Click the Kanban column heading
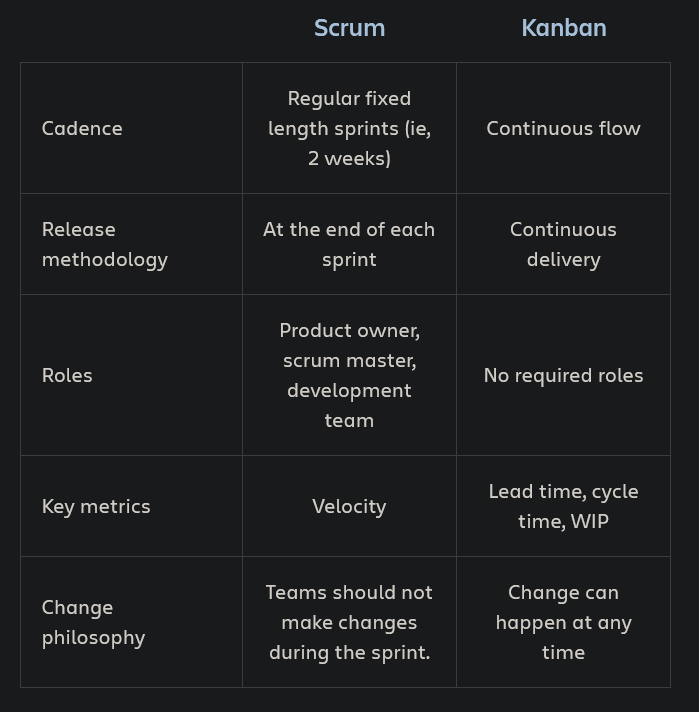 coord(564,28)
